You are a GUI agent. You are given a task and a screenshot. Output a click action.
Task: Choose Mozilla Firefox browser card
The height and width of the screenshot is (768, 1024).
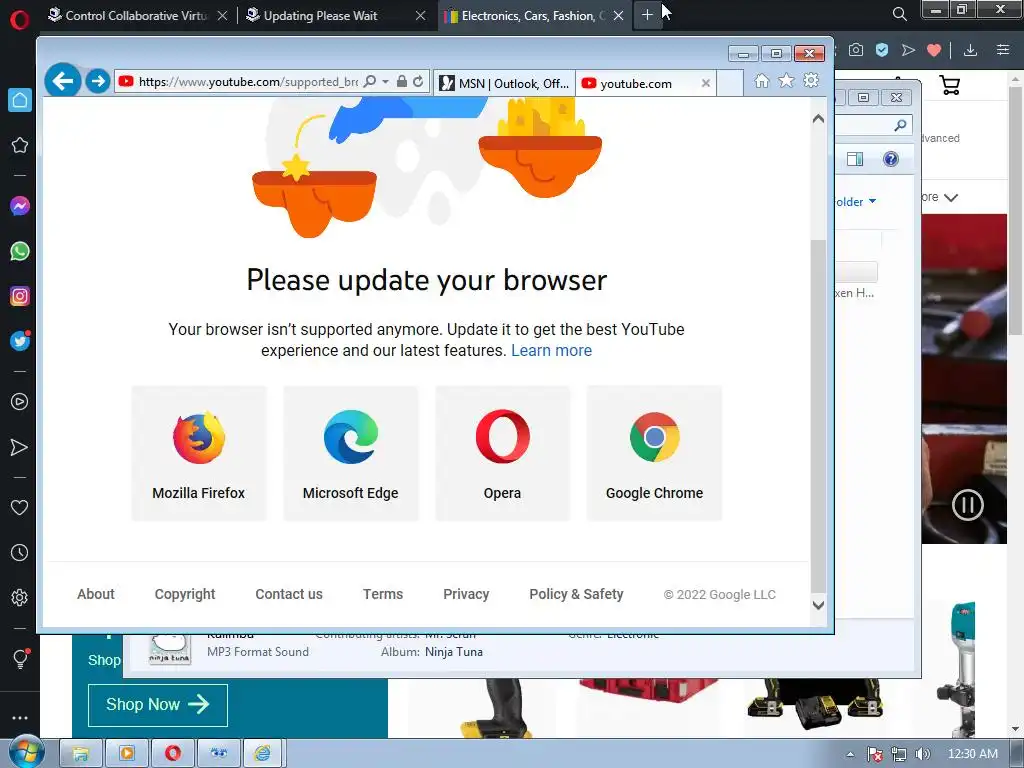[x=199, y=453]
